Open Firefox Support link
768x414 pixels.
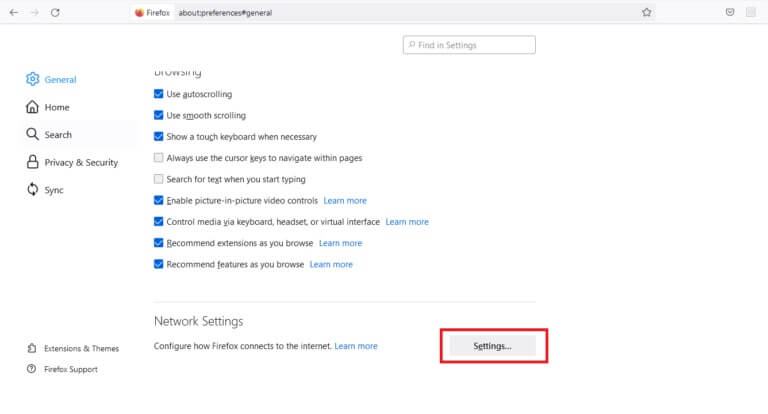[71, 369]
